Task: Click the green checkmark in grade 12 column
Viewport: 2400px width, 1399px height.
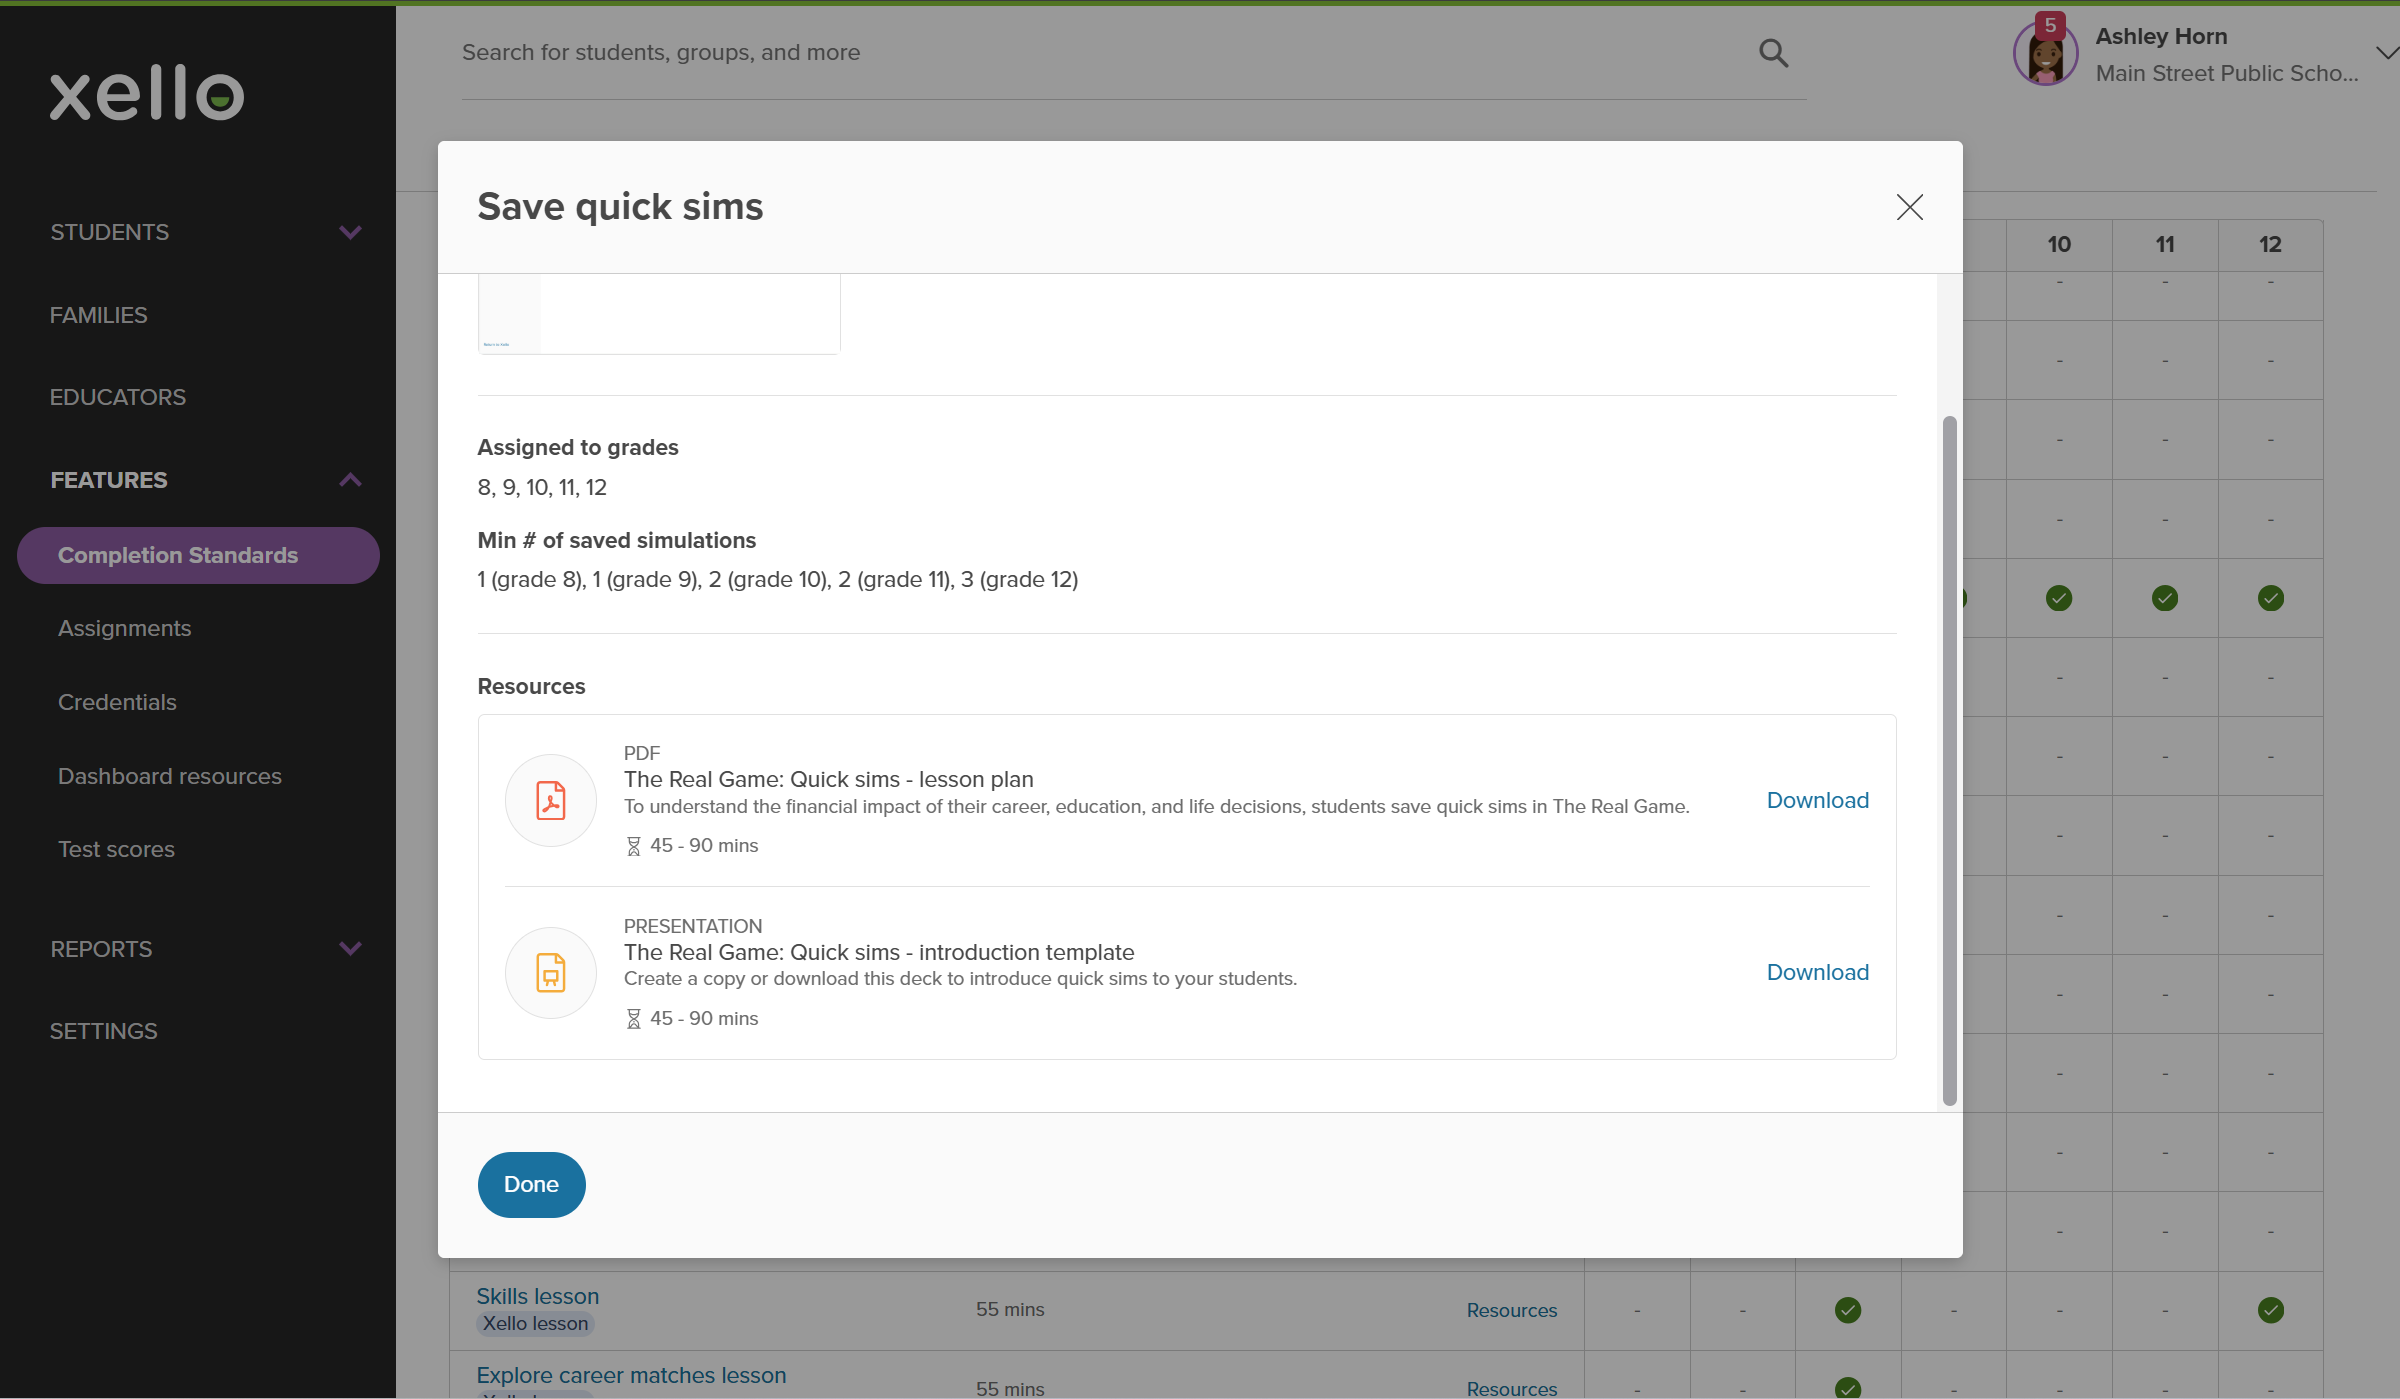Action: (x=2270, y=597)
